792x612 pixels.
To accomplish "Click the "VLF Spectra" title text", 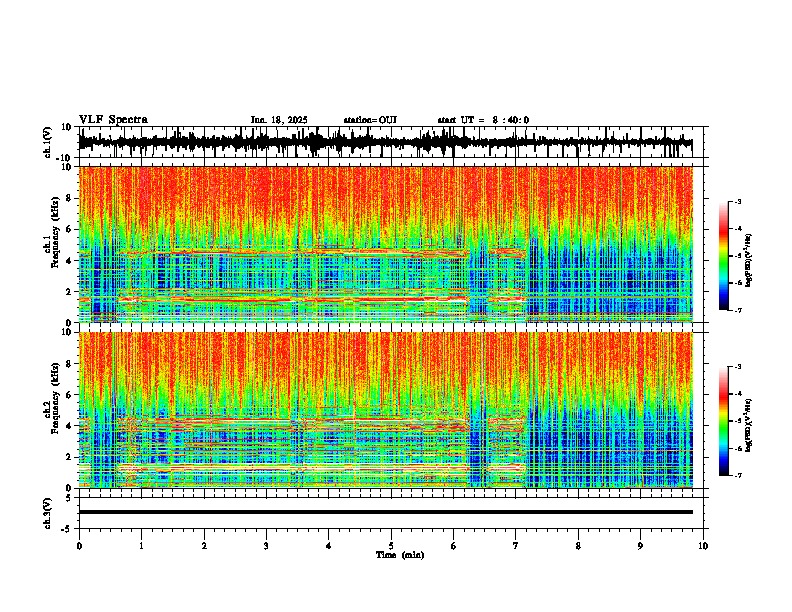I will [113, 120].
